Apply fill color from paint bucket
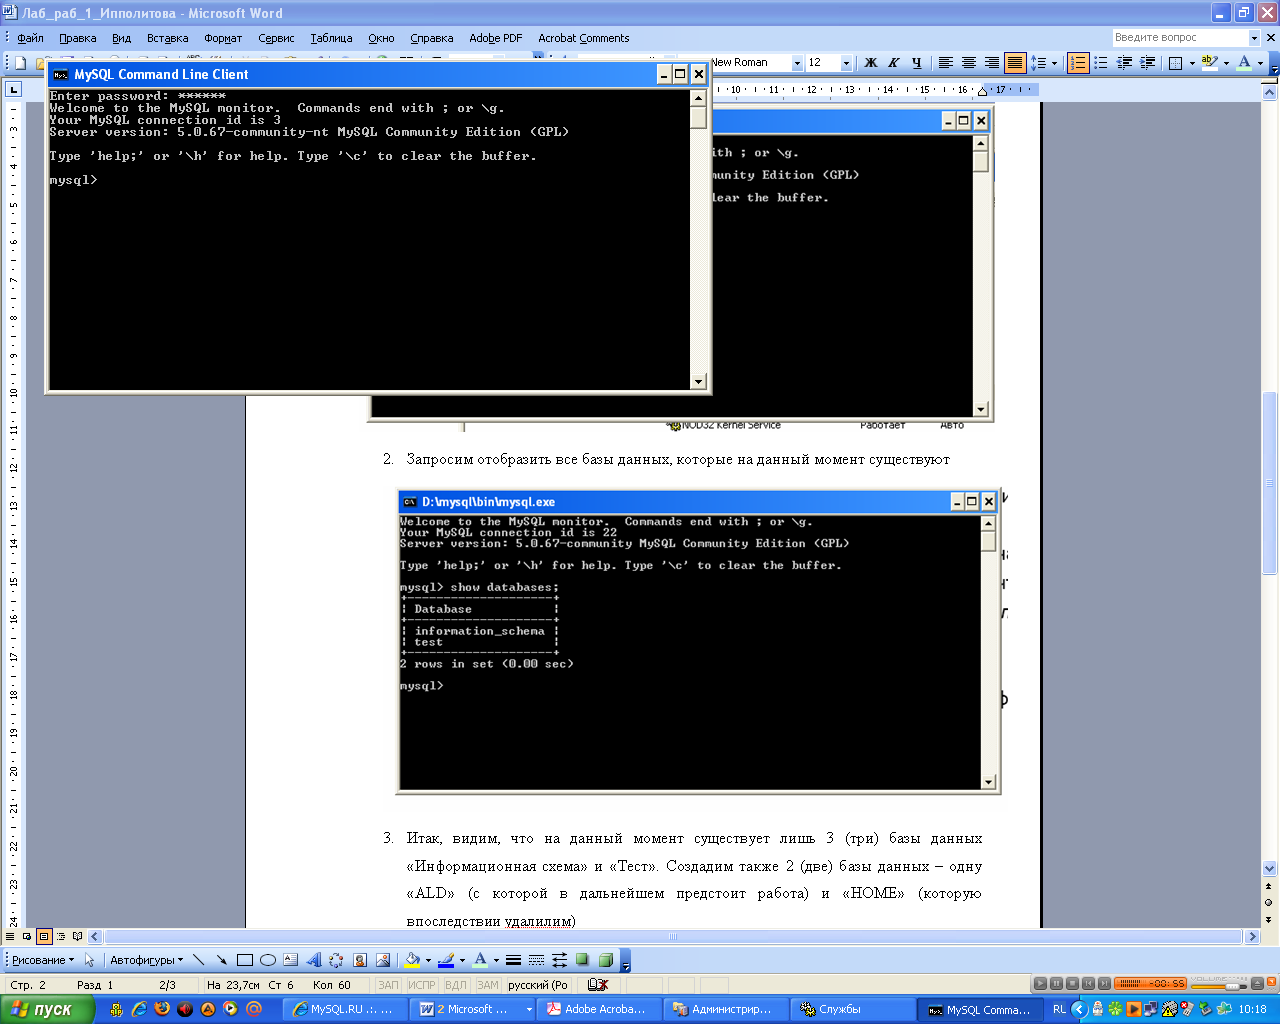Screen dimensions: 1280x1024 click(411, 960)
